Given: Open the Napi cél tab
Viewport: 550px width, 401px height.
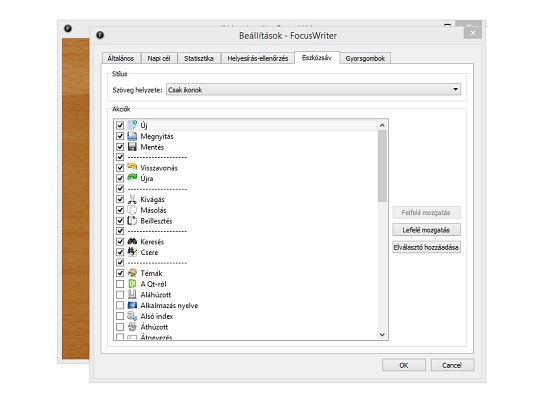Looking at the screenshot, I should coord(159,58).
